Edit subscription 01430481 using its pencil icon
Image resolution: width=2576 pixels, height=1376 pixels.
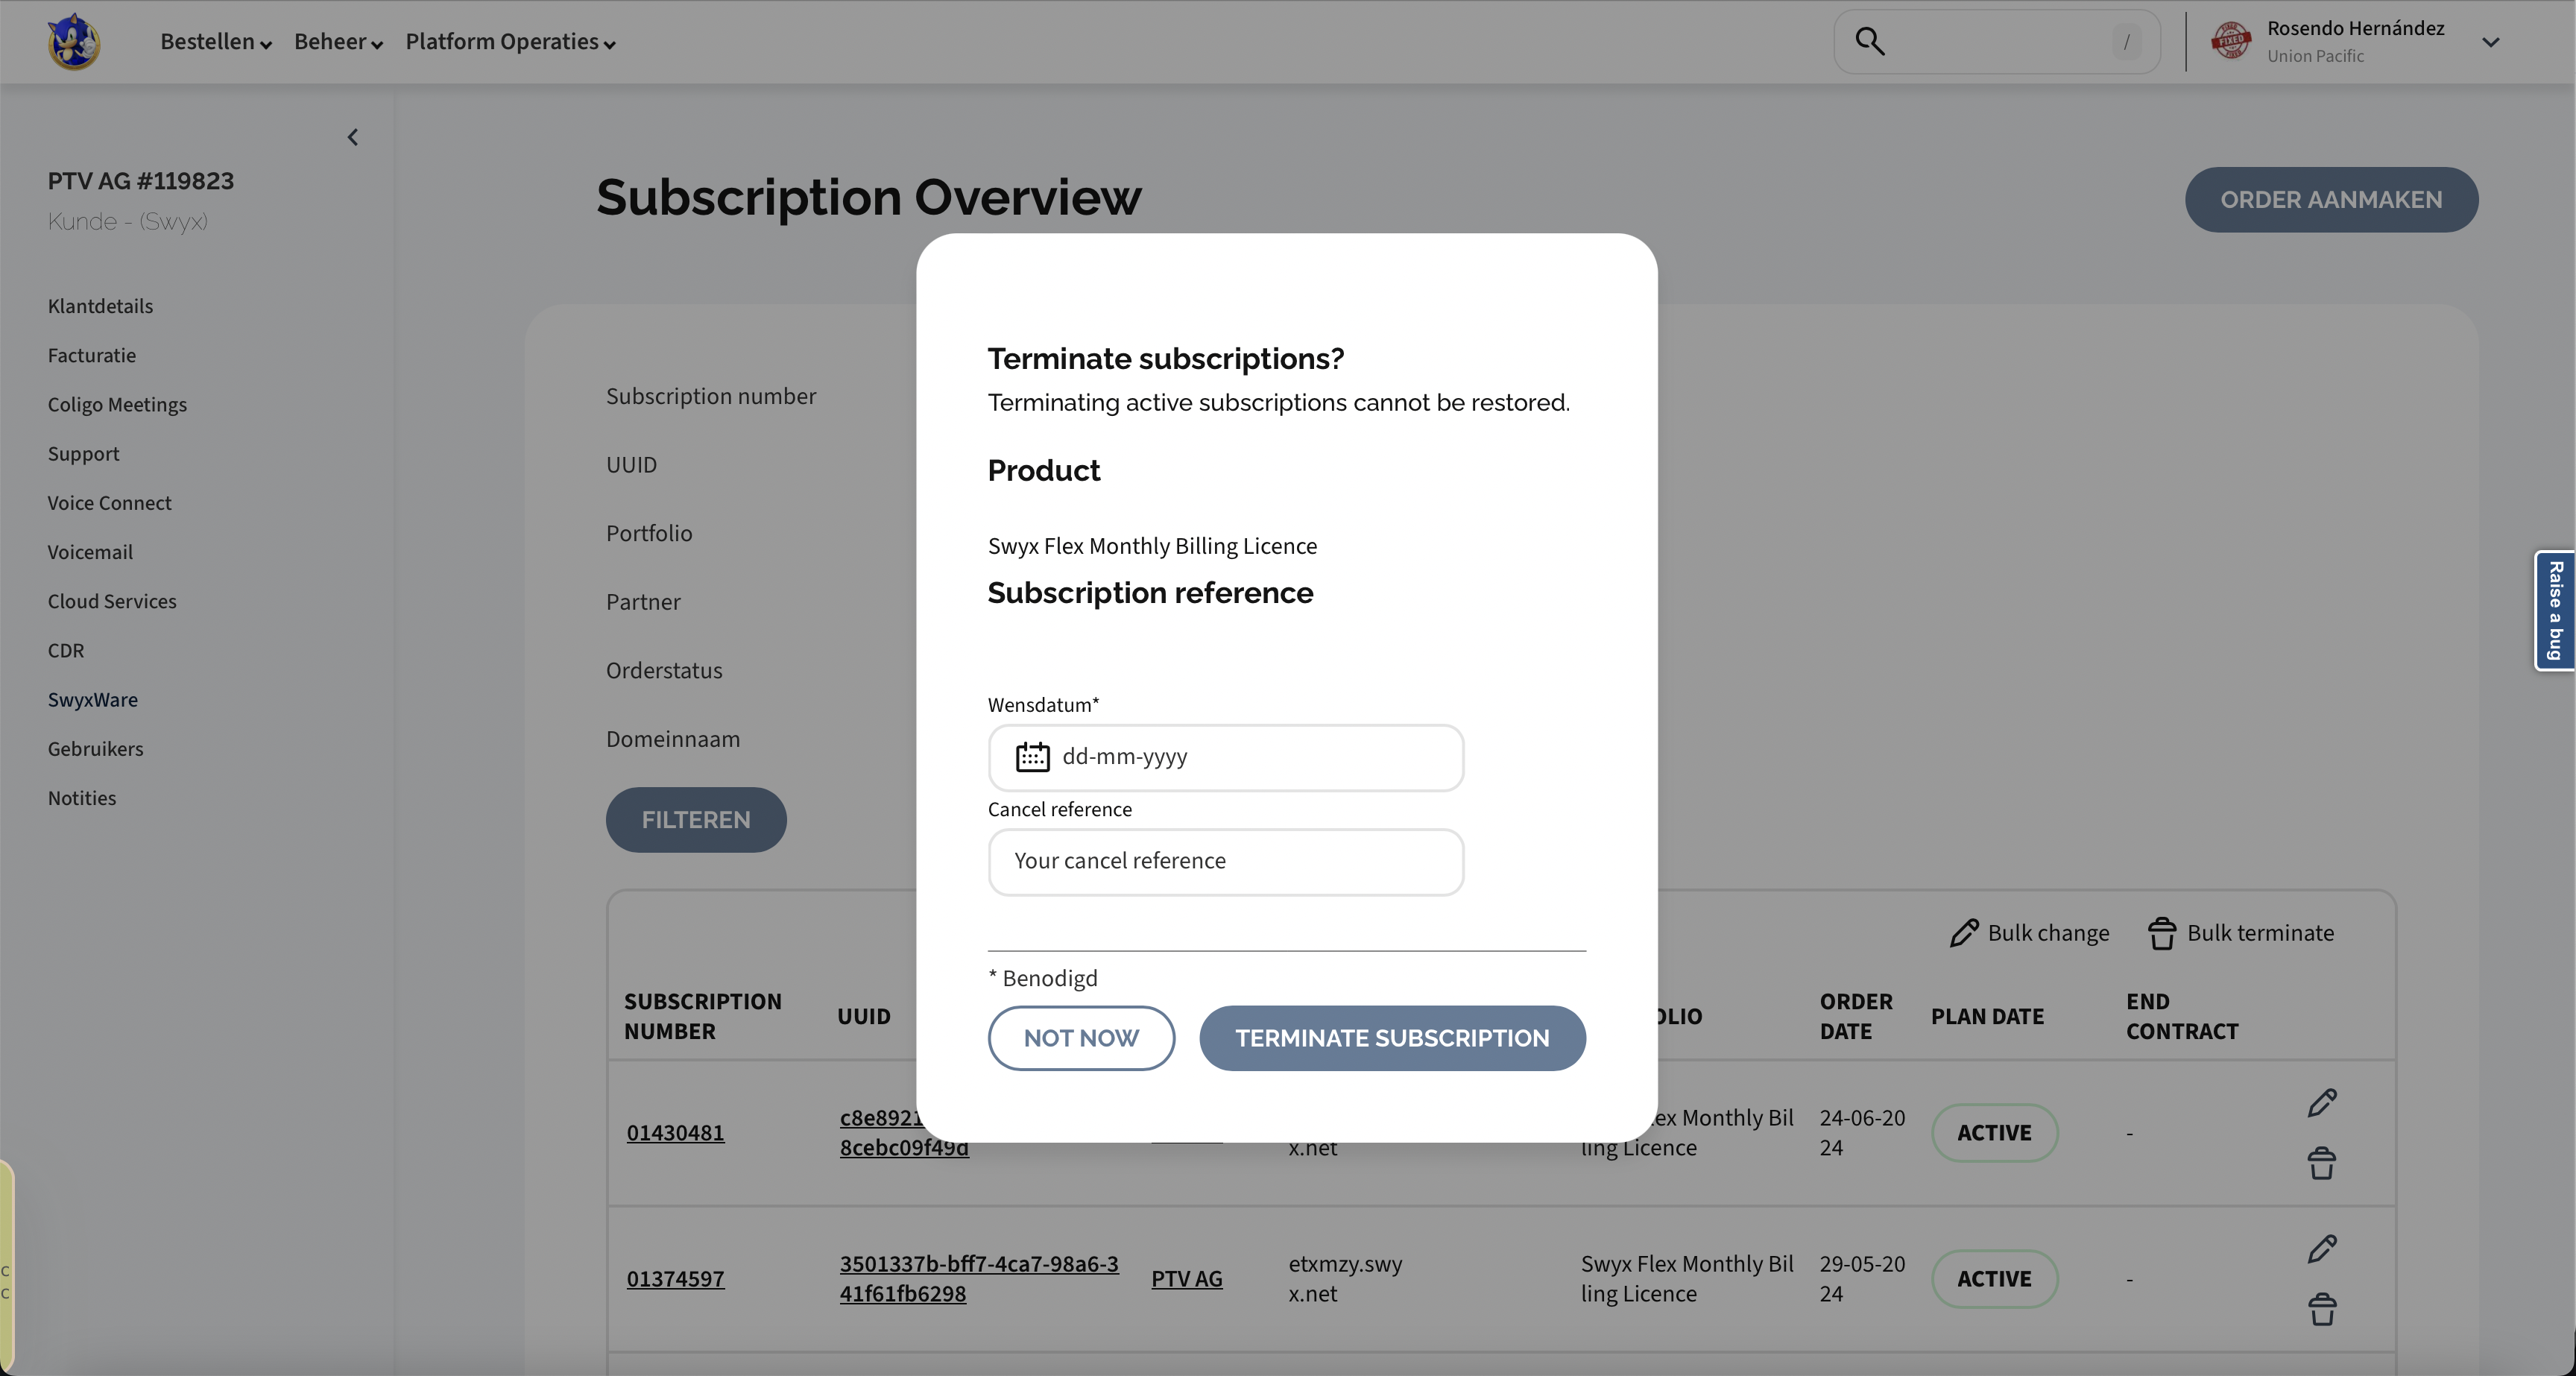2324,1102
